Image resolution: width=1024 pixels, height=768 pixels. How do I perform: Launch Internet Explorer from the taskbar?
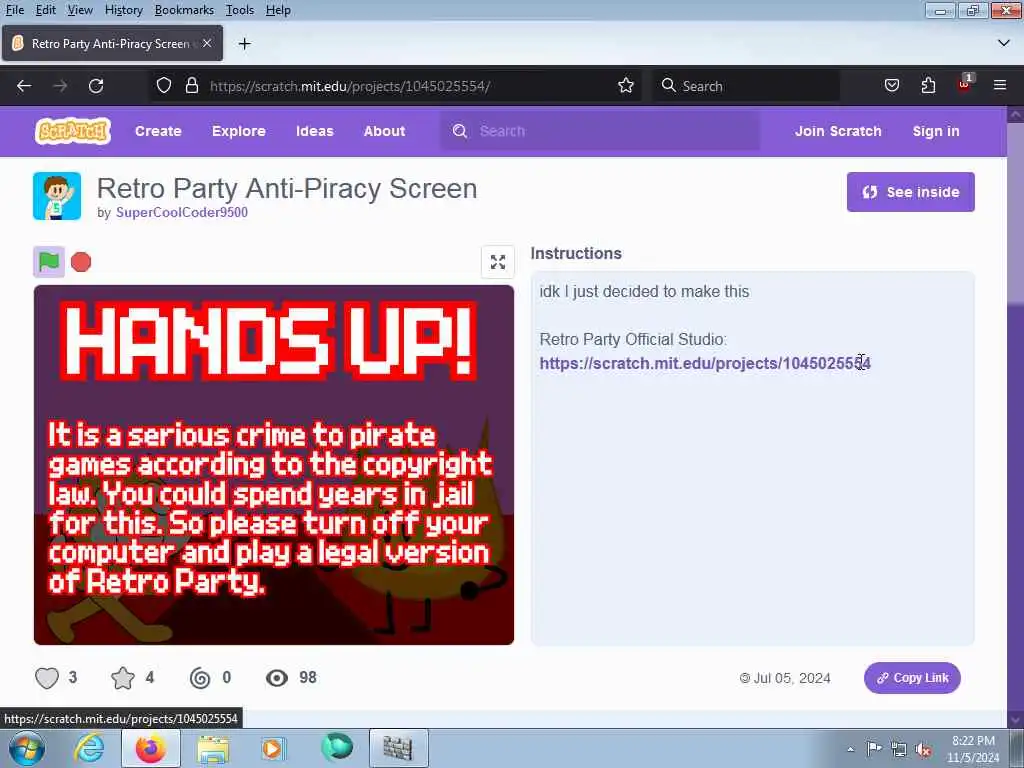click(x=89, y=748)
